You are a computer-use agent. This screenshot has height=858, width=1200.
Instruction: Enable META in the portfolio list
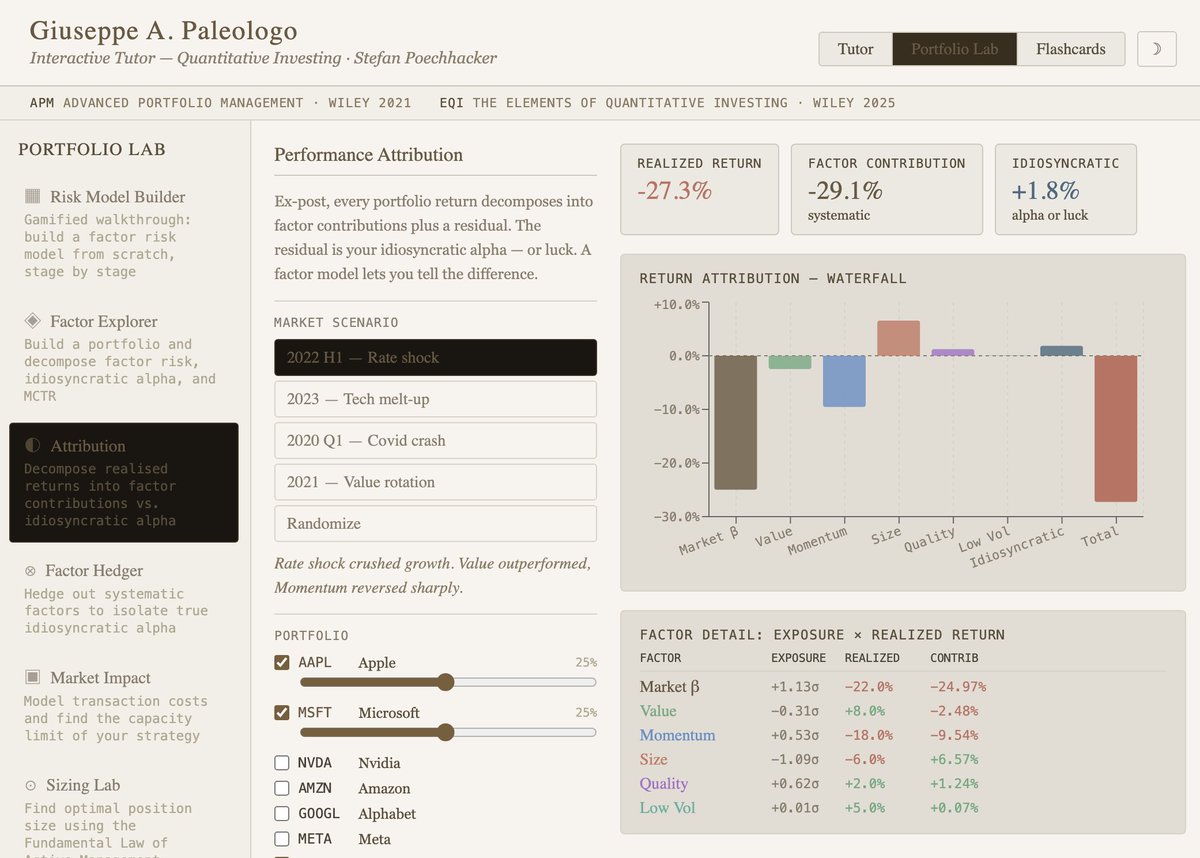coord(281,838)
